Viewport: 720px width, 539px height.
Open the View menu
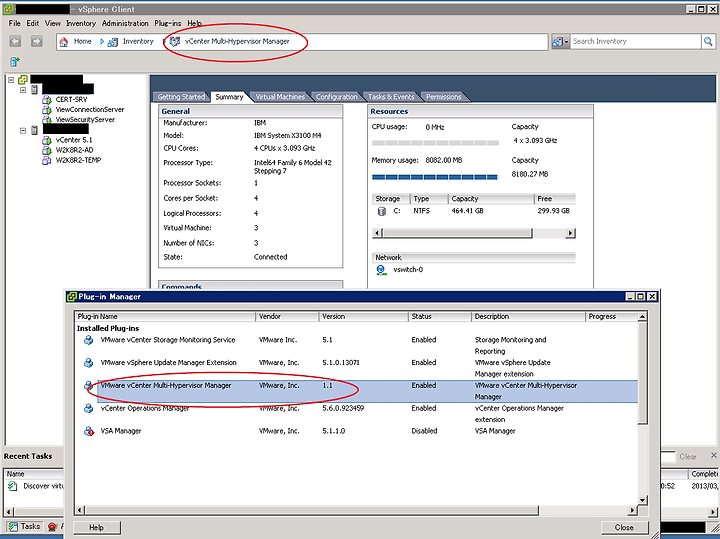click(52, 23)
